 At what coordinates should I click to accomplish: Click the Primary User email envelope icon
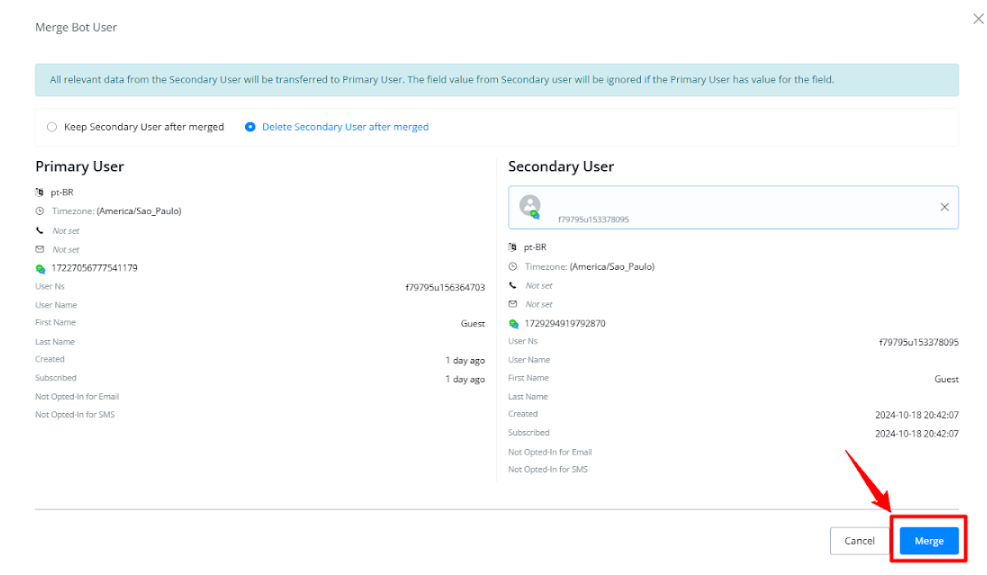[x=40, y=249]
